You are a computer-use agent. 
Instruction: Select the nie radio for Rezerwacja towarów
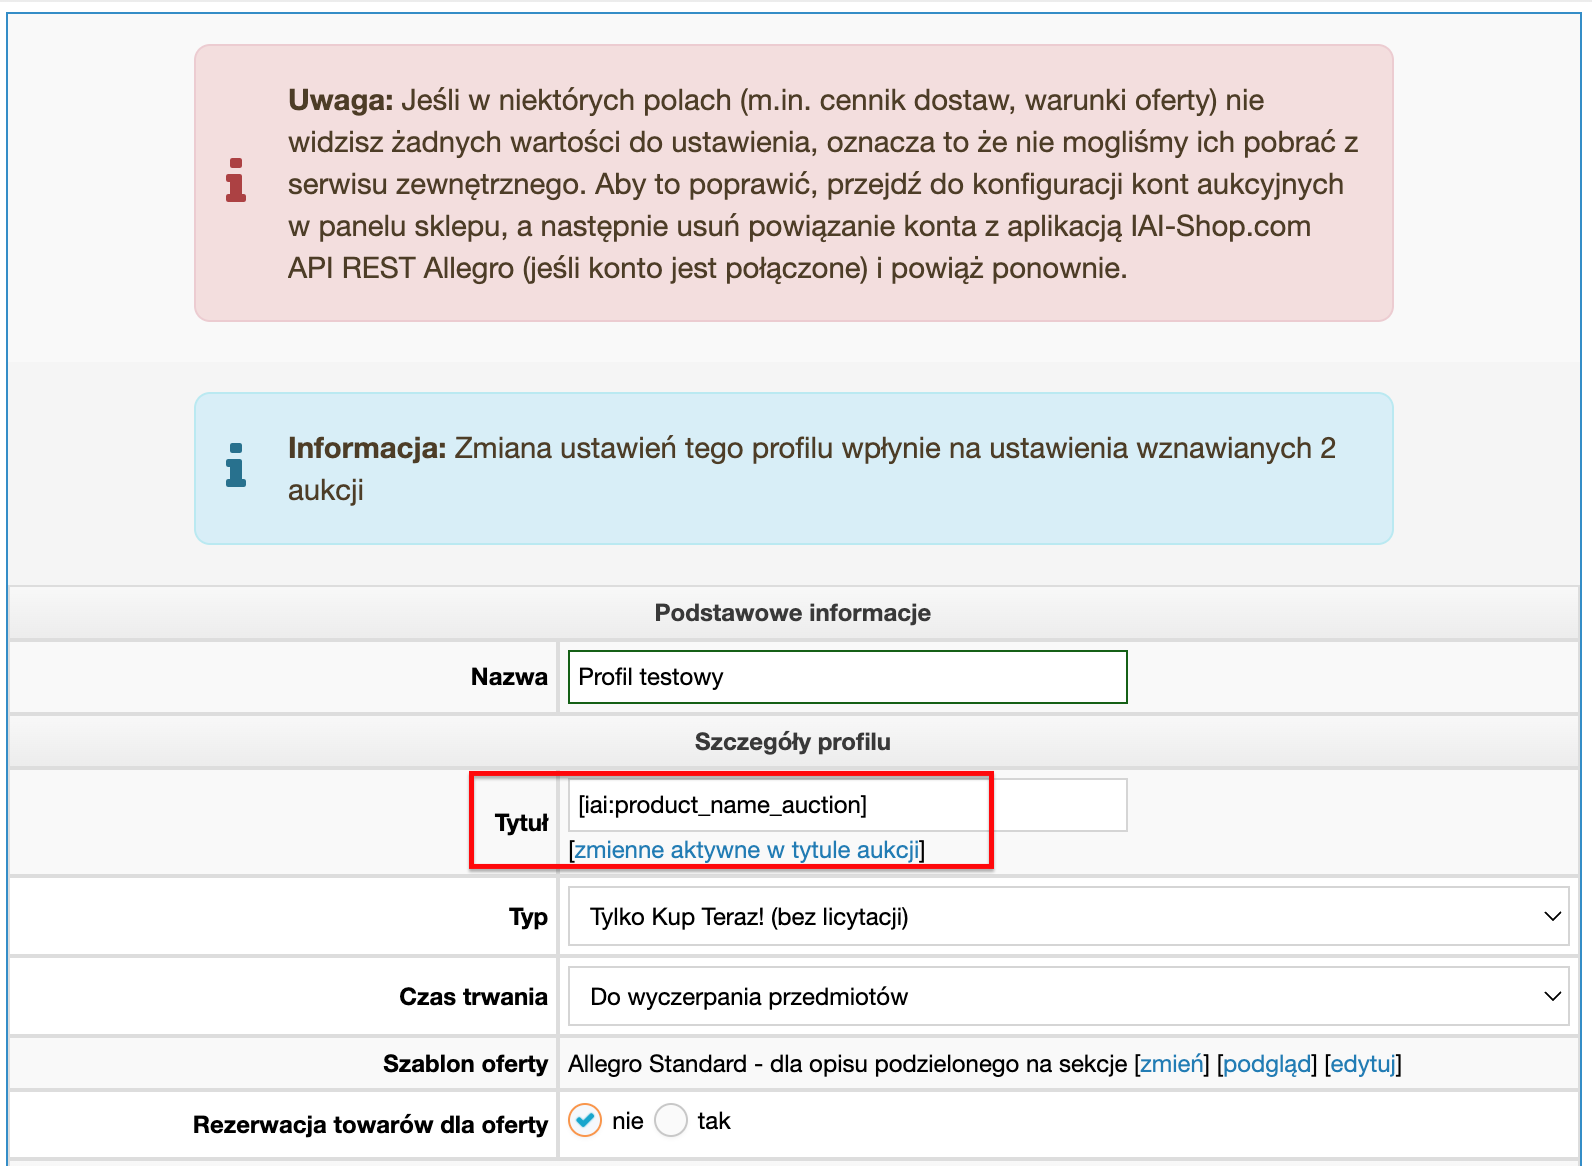[x=585, y=1120]
